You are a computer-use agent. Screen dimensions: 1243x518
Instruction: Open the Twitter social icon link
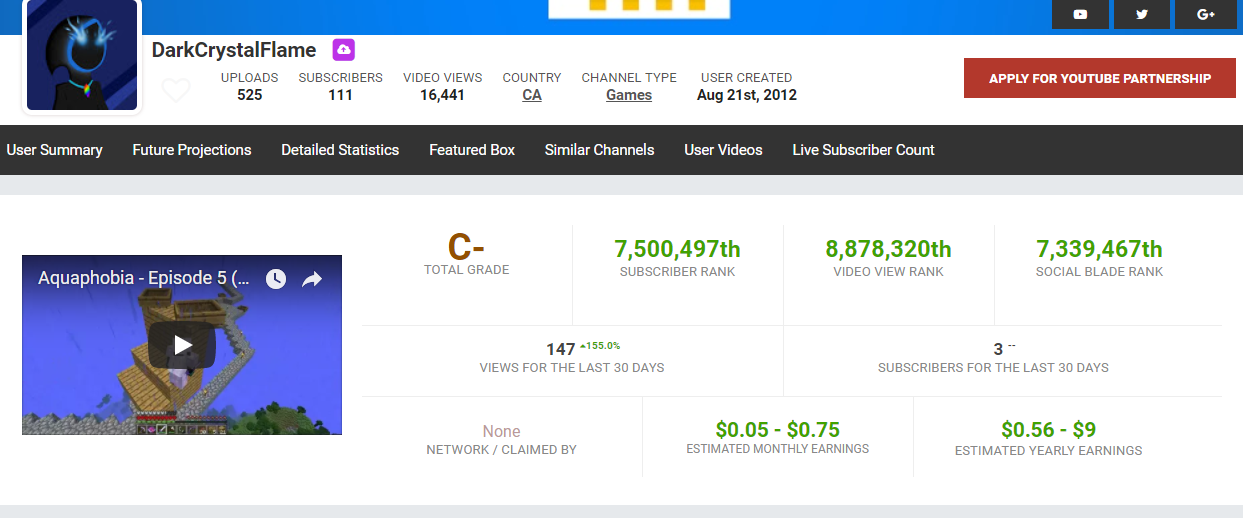point(1142,14)
